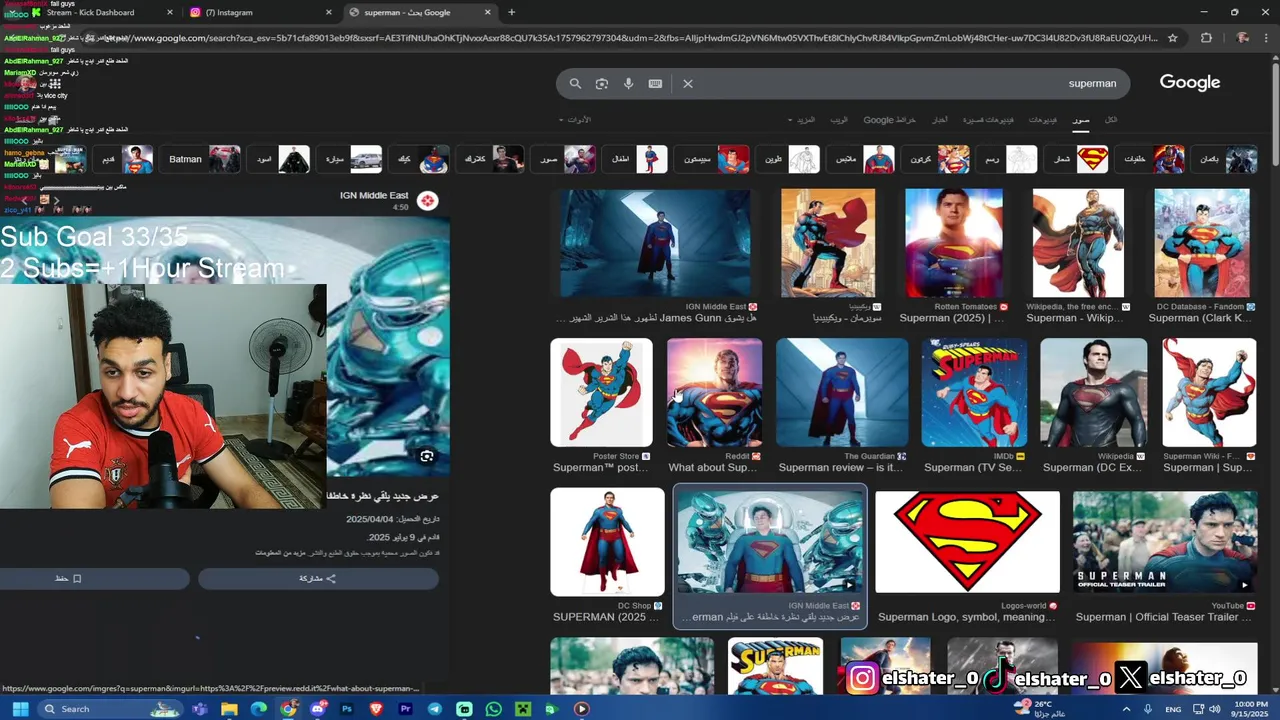Open the browser extensions puzzle icon
The image size is (1280, 720).
point(1206,38)
